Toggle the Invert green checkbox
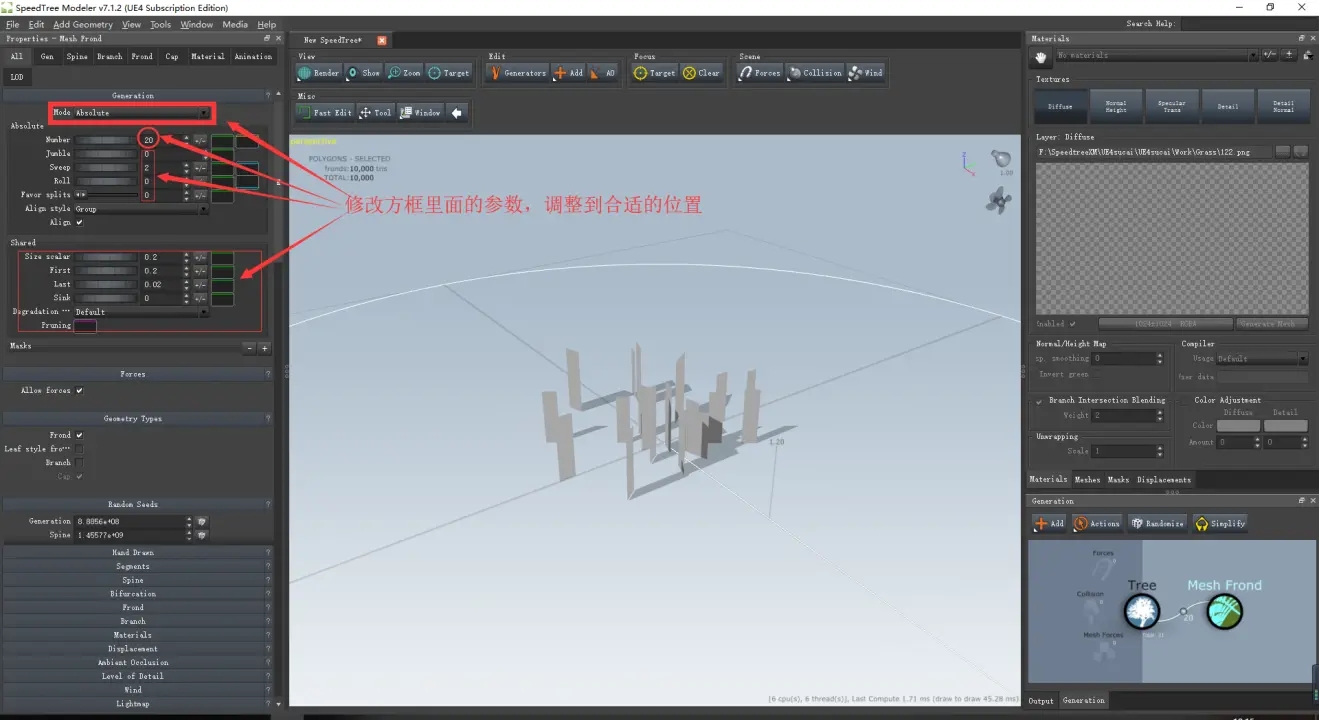 point(1098,375)
